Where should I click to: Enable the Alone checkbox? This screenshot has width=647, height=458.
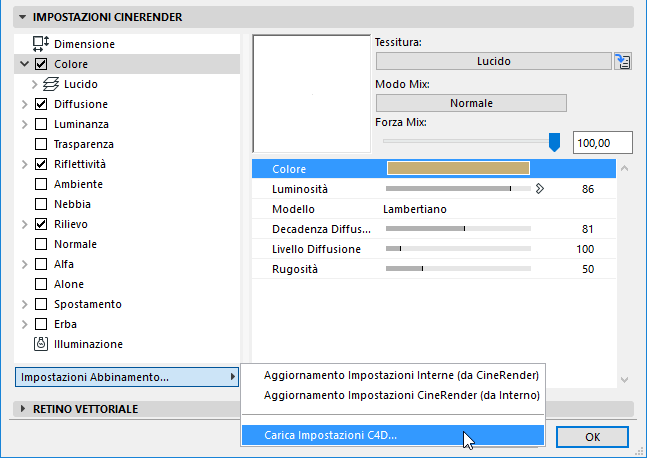tap(41, 284)
